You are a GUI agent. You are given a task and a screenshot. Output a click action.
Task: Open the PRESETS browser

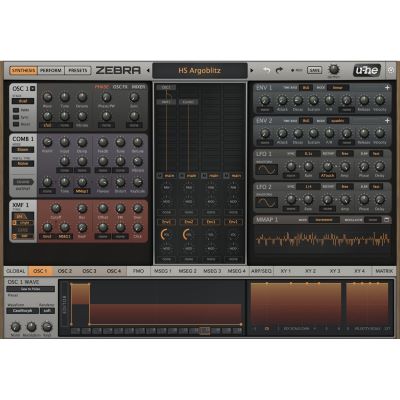tap(77, 70)
